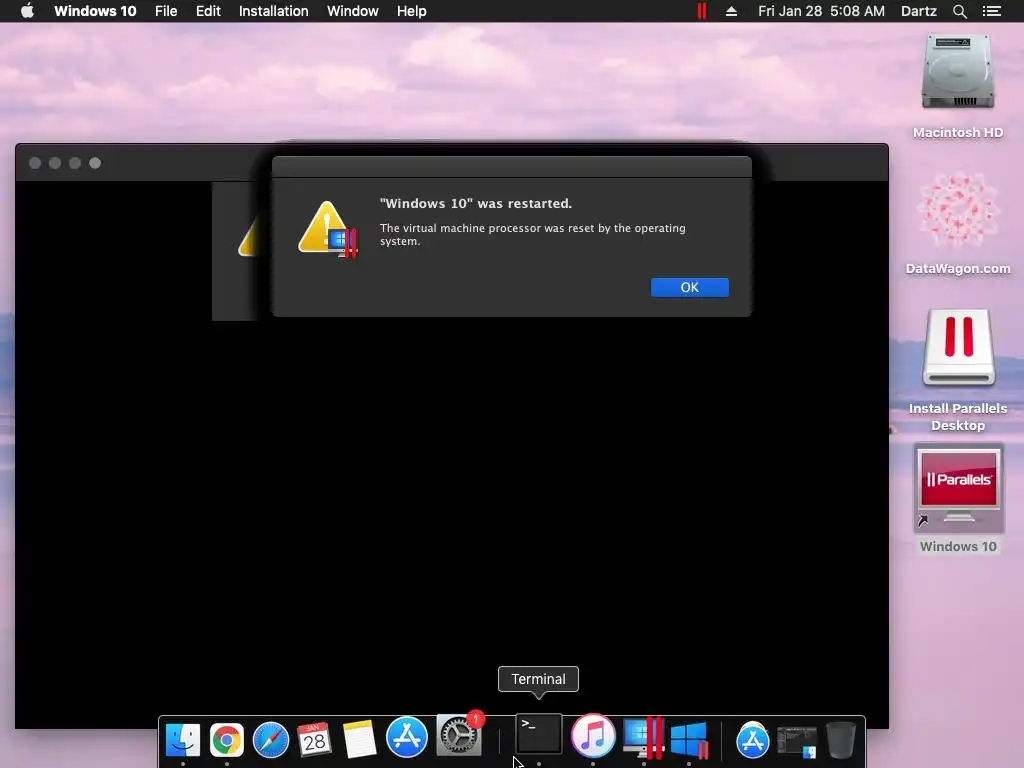Open Spotlight search magnifier

click(x=959, y=11)
